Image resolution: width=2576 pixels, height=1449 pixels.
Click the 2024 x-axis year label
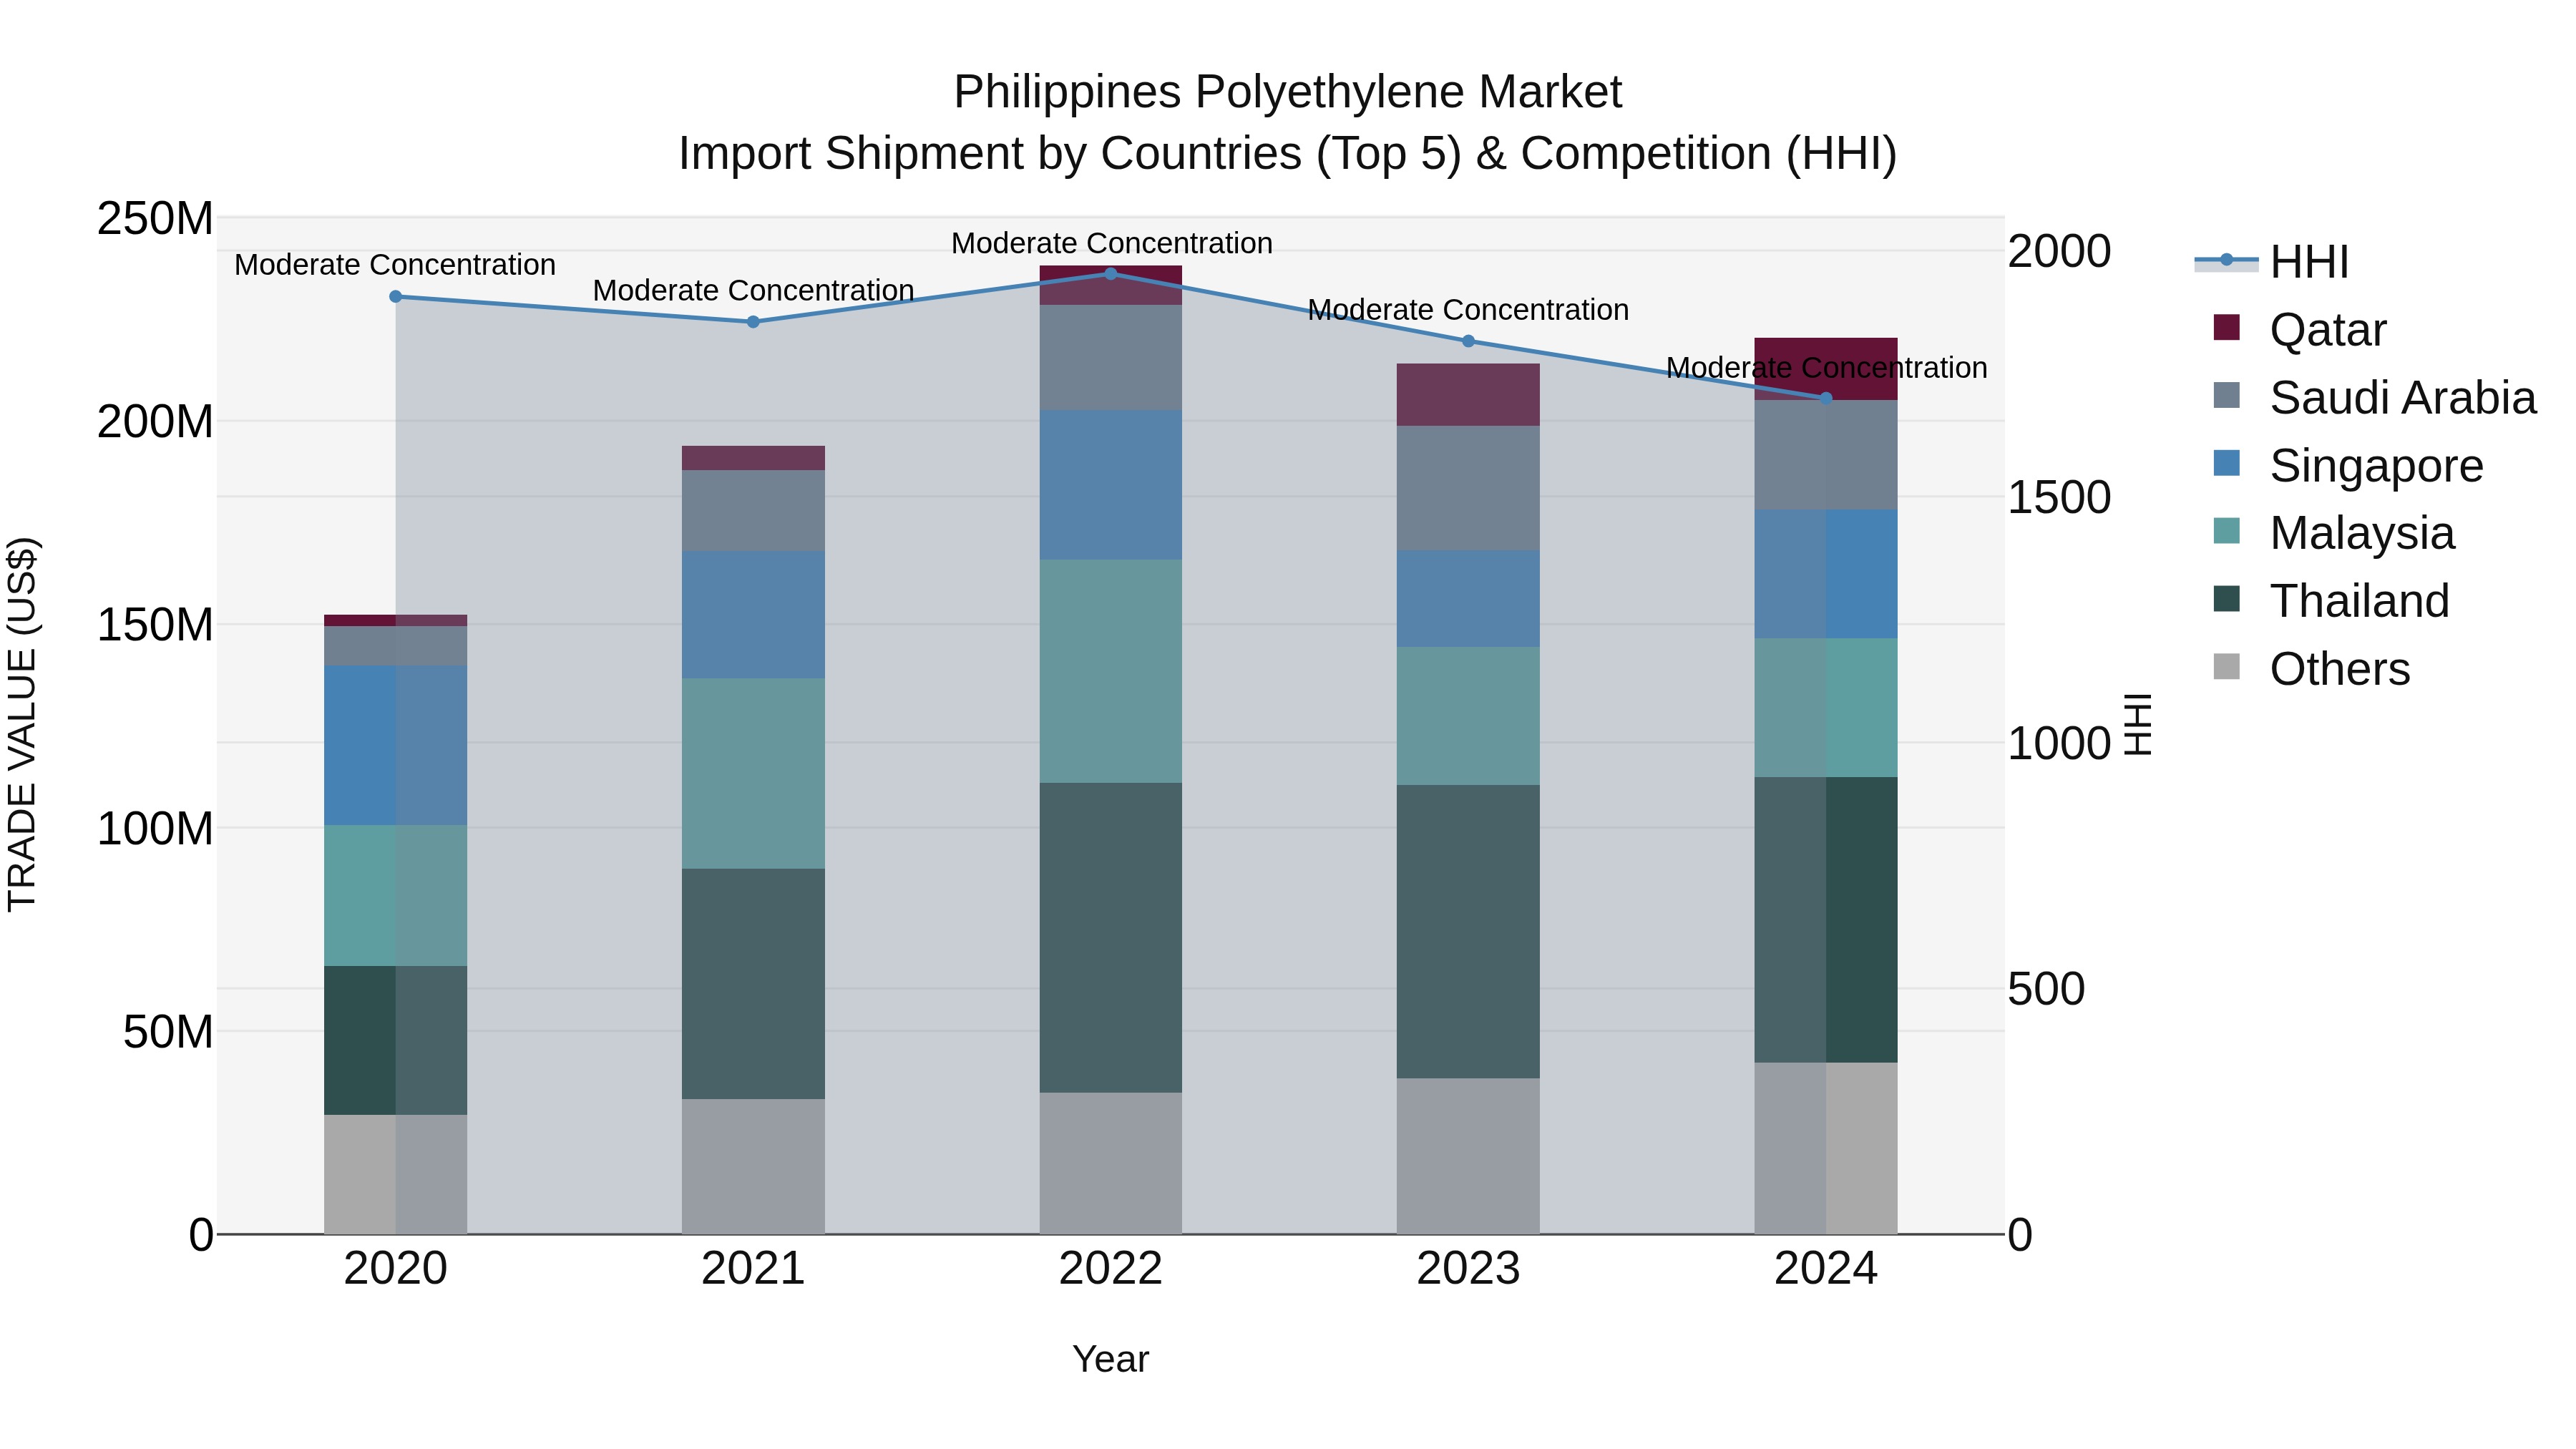click(x=1826, y=1269)
